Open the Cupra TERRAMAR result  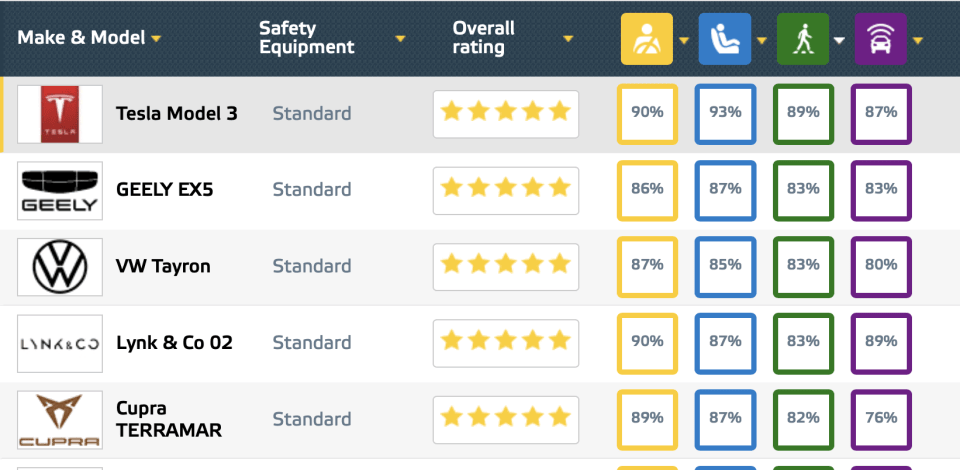(x=168, y=420)
